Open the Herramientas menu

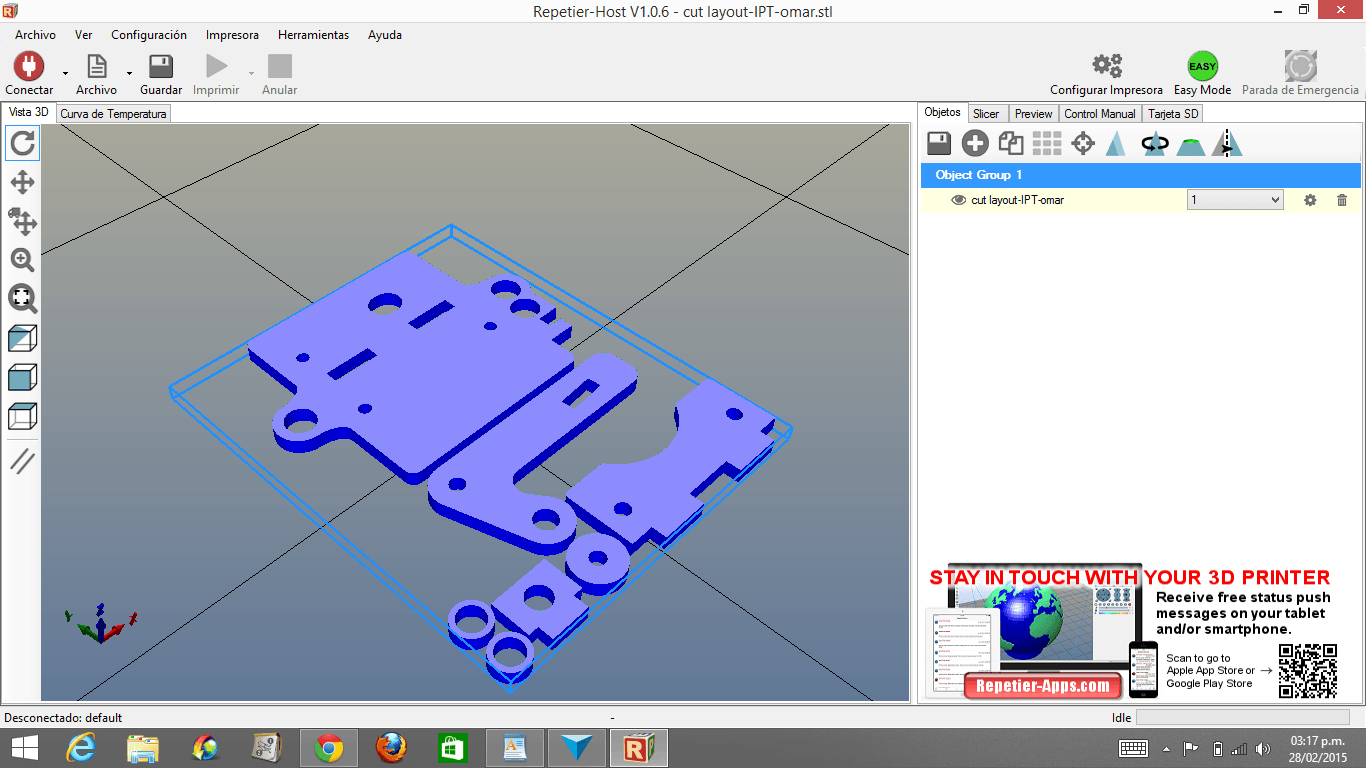(314, 35)
